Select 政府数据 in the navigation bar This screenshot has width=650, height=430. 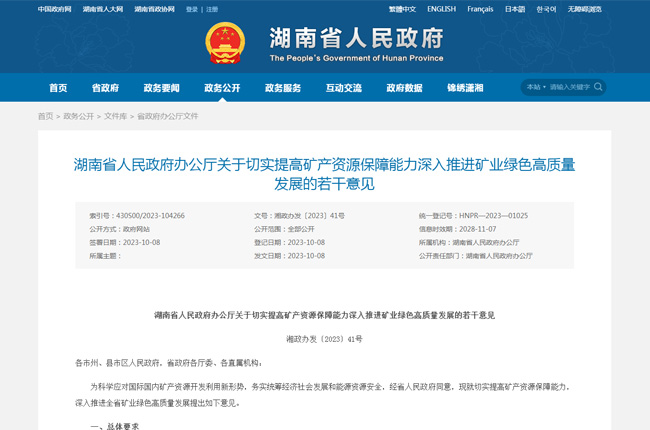[404, 88]
